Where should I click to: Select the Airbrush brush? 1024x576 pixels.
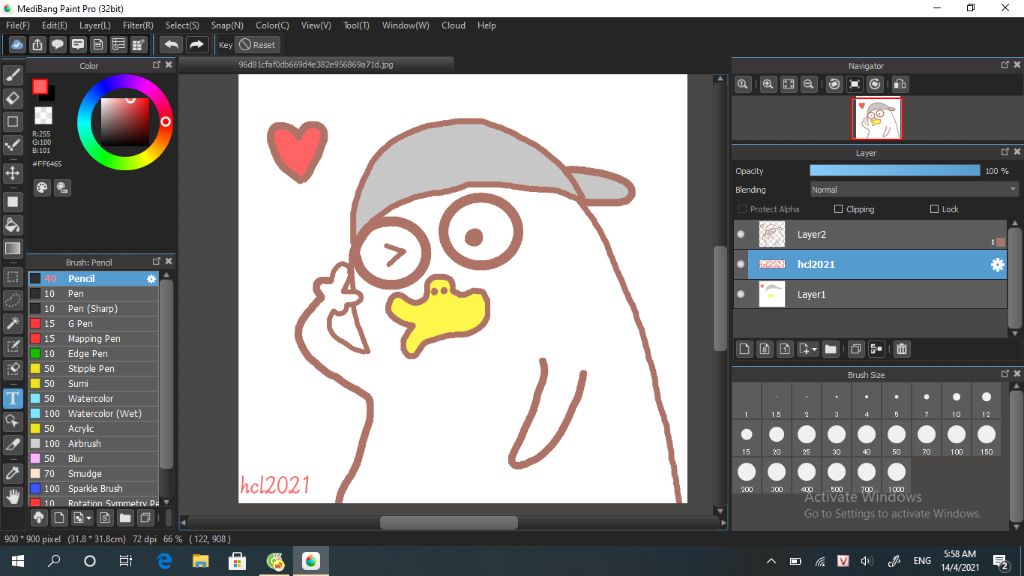point(93,443)
